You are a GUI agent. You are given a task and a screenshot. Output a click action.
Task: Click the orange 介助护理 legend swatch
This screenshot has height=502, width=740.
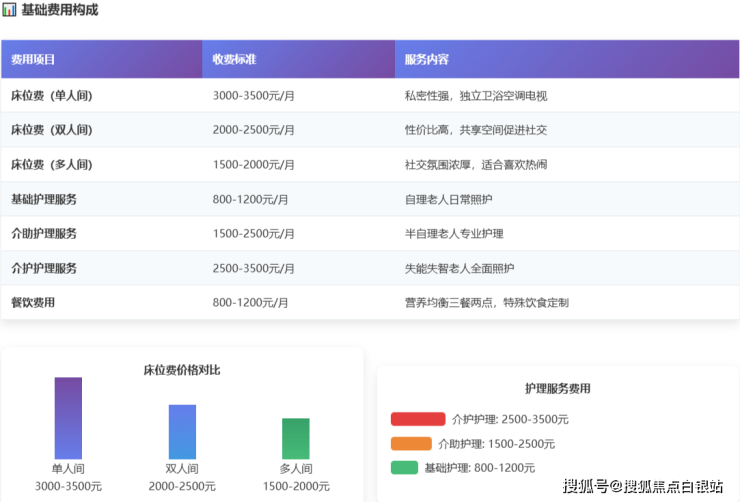[411, 443]
